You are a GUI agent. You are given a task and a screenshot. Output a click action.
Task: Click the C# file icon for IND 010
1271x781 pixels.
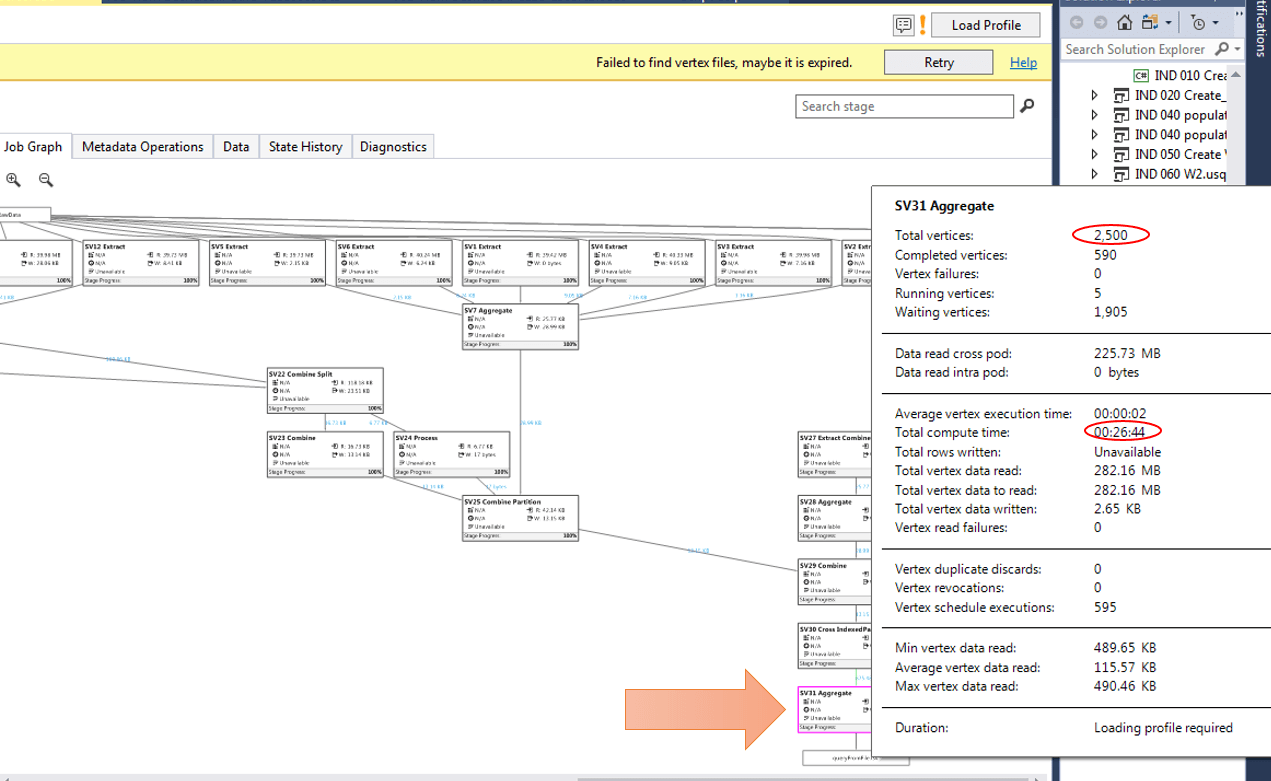click(x=1141, y=75)
